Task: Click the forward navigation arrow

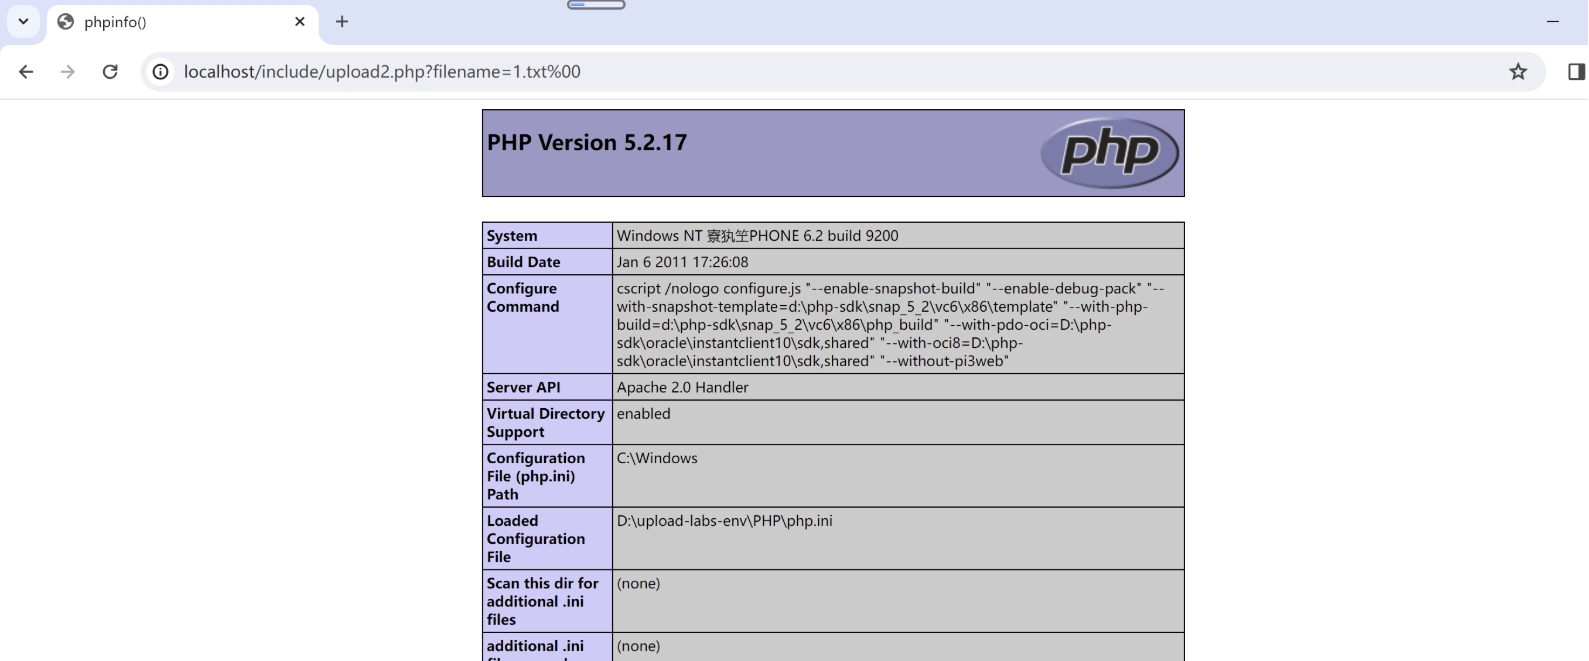Action: click(x=68, y=72)
